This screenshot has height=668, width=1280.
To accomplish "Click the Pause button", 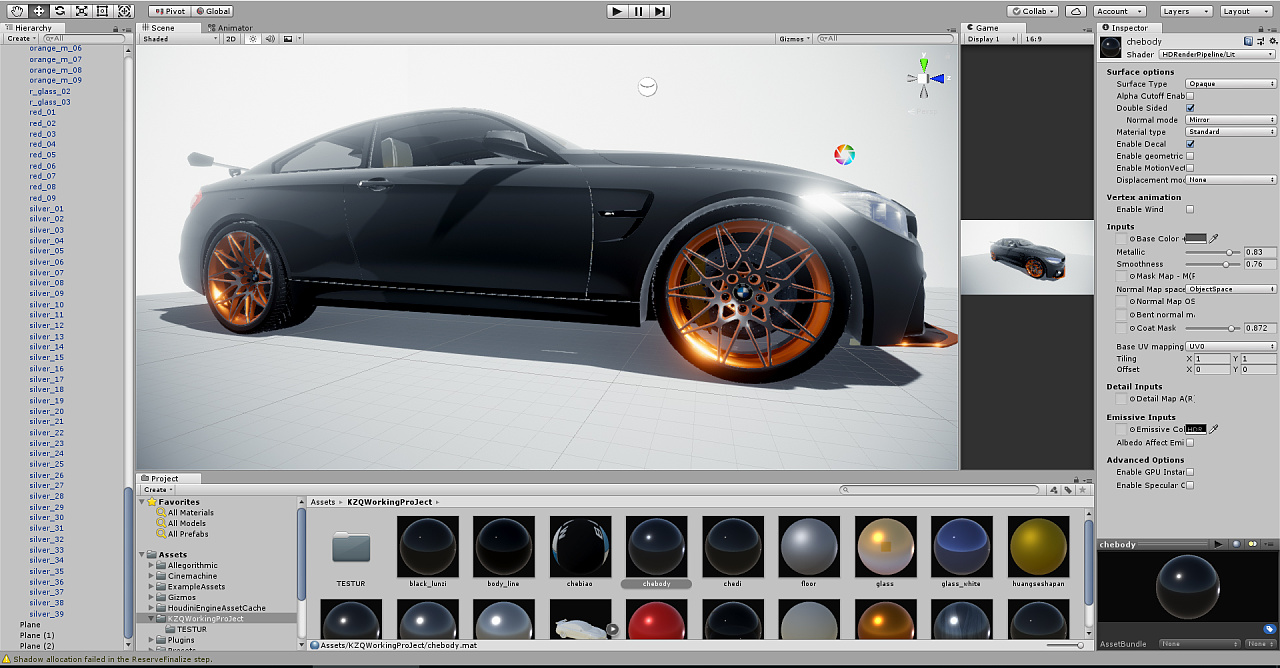I will point(638,11).
